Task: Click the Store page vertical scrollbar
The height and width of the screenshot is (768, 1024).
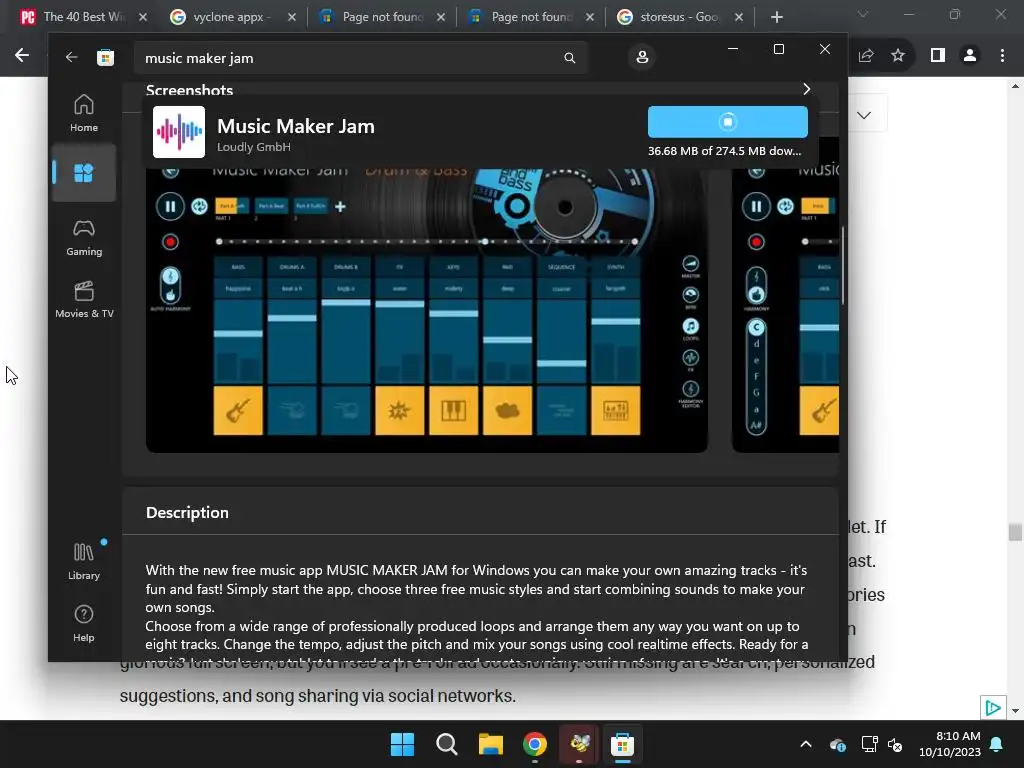Action: 842,266
